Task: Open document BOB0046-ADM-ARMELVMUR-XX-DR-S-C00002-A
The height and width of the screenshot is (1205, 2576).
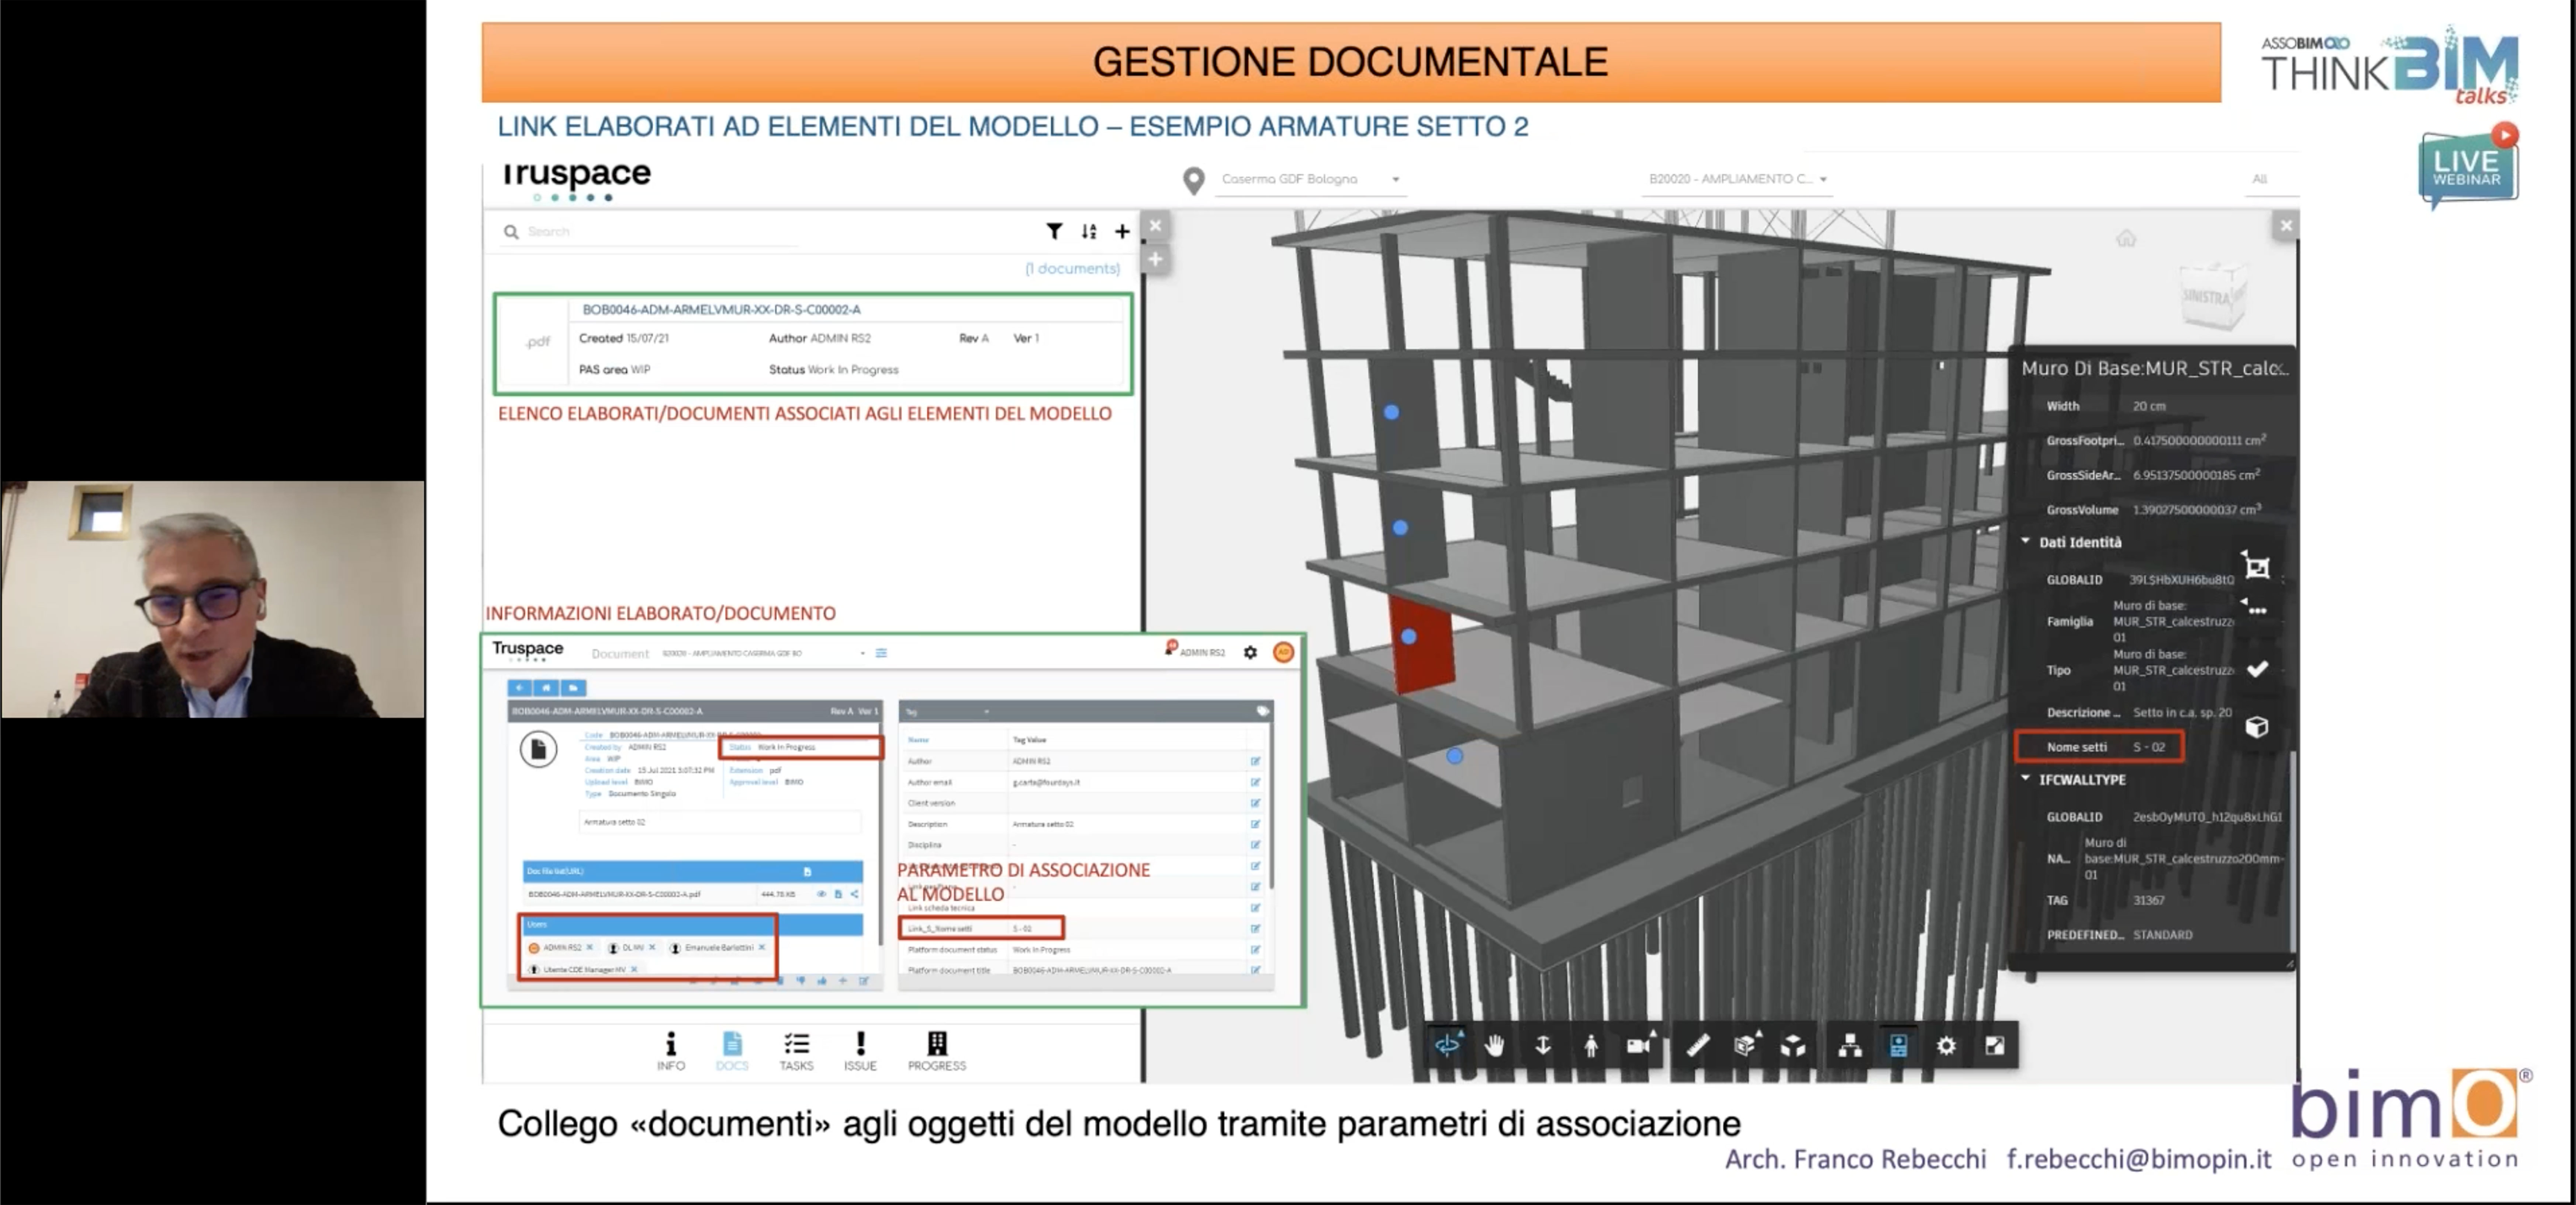Action: pos(721,310)
